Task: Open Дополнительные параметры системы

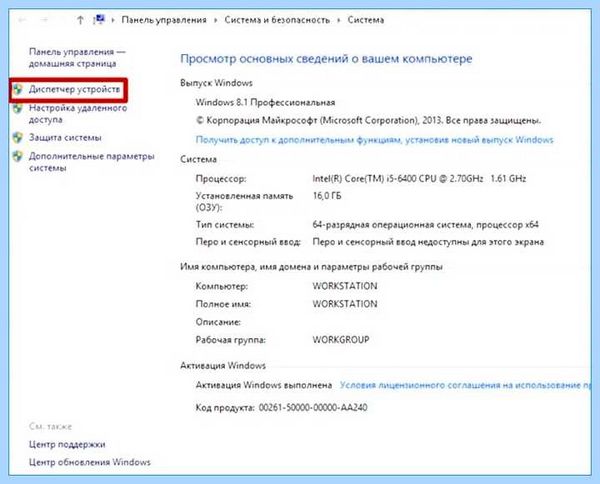Action: [91, 162]
